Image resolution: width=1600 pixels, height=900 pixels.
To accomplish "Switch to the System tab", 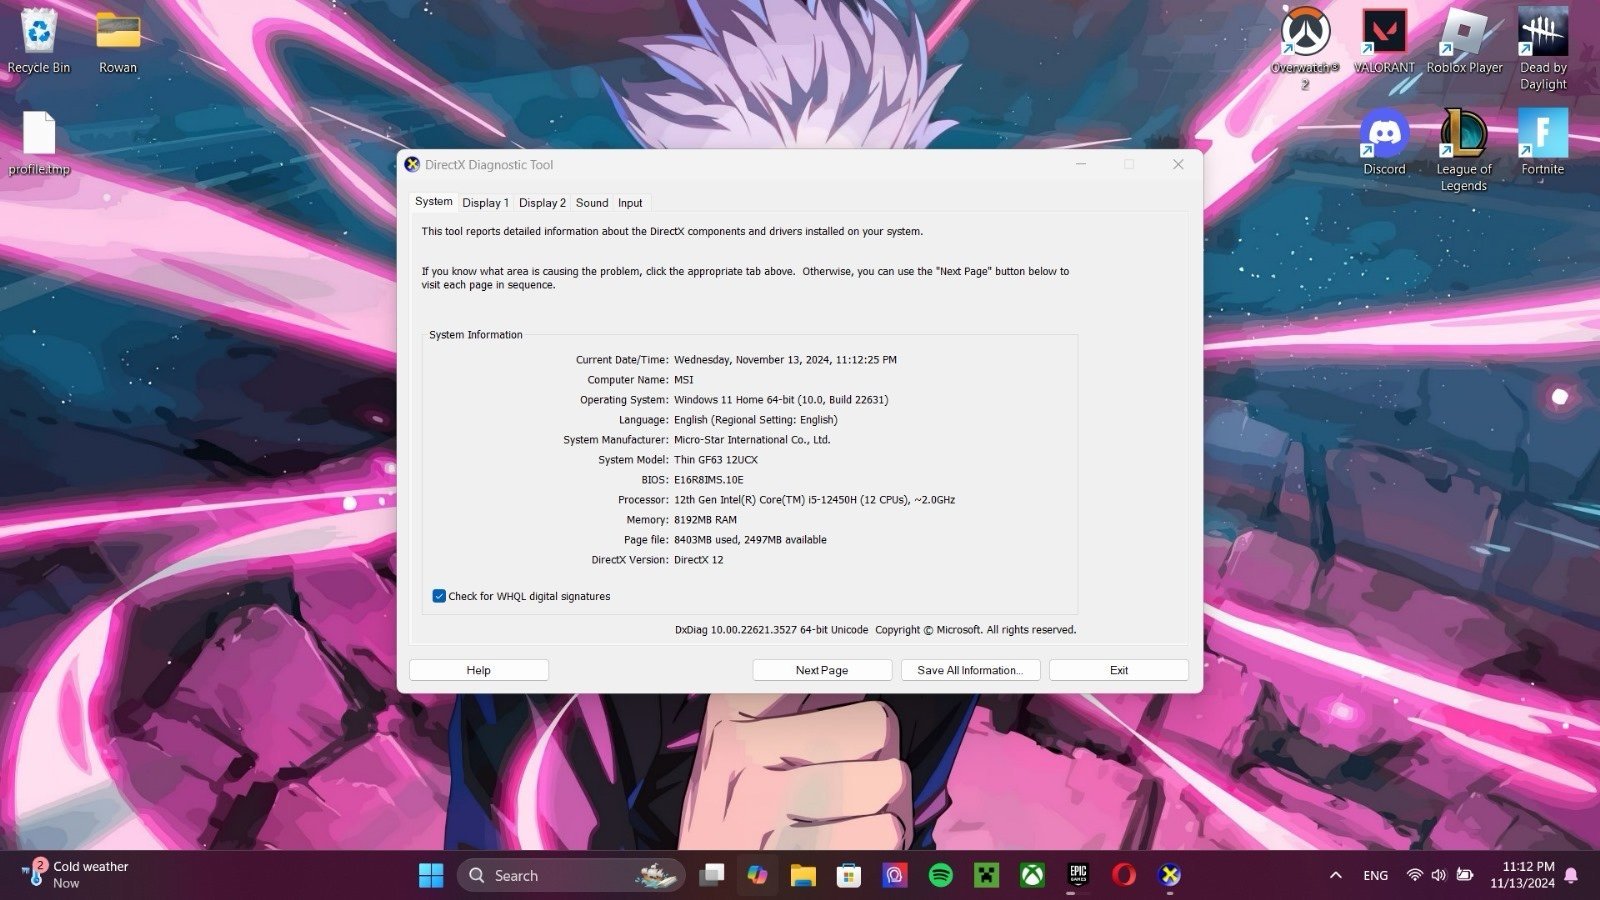I will [x=434, y=201].
